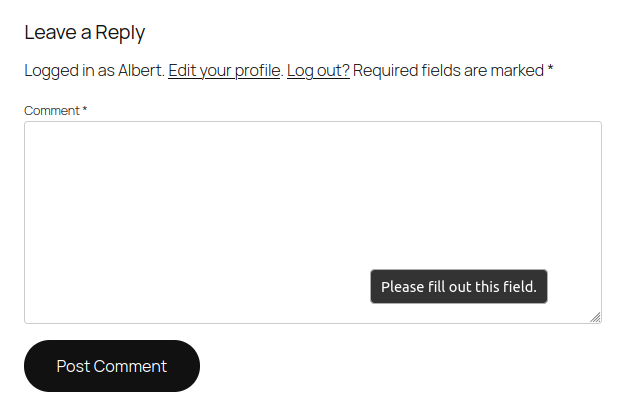Click the "Leave a Reply" heading

85,32
